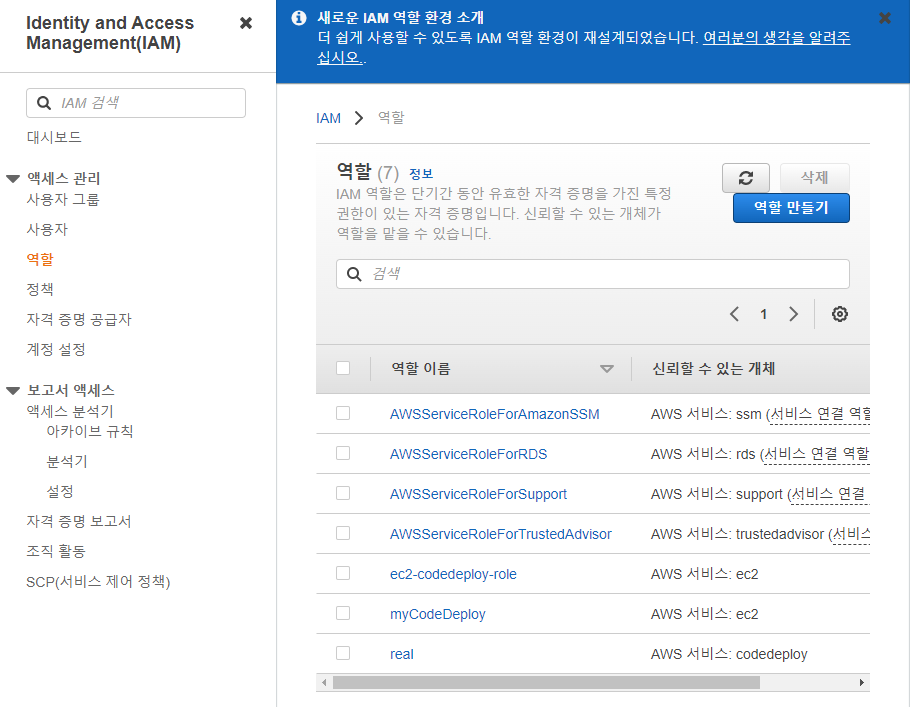The height and width of the screenshot is (707, 917).
Task: Select 역할 in sidebar
Action: pos(40,259)
